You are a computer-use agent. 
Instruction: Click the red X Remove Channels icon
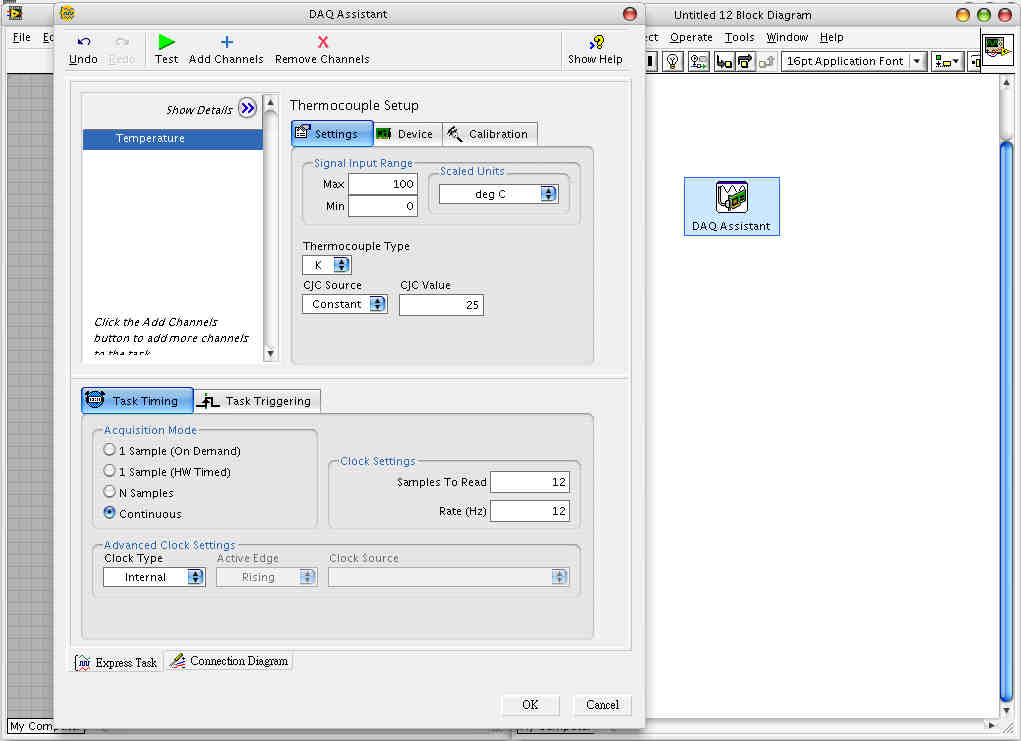pos(323,42)
